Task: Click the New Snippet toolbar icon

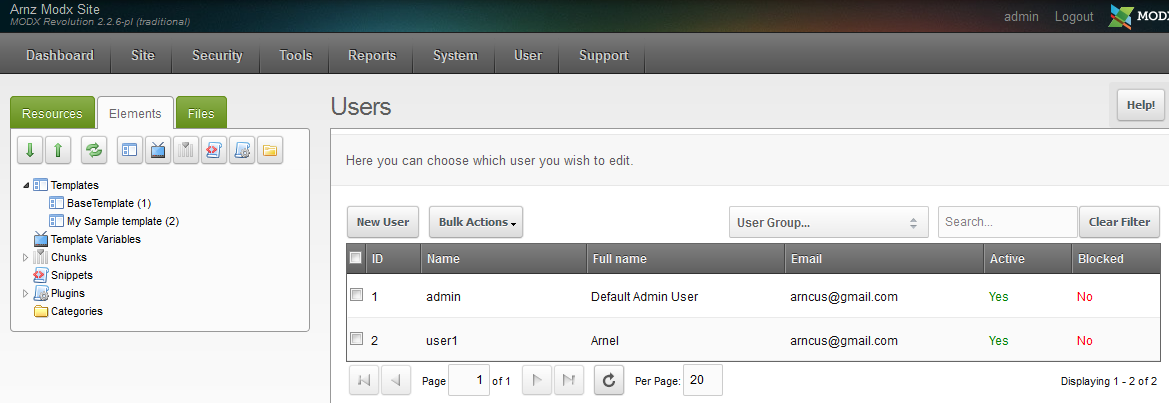Action: pos(214,151)
